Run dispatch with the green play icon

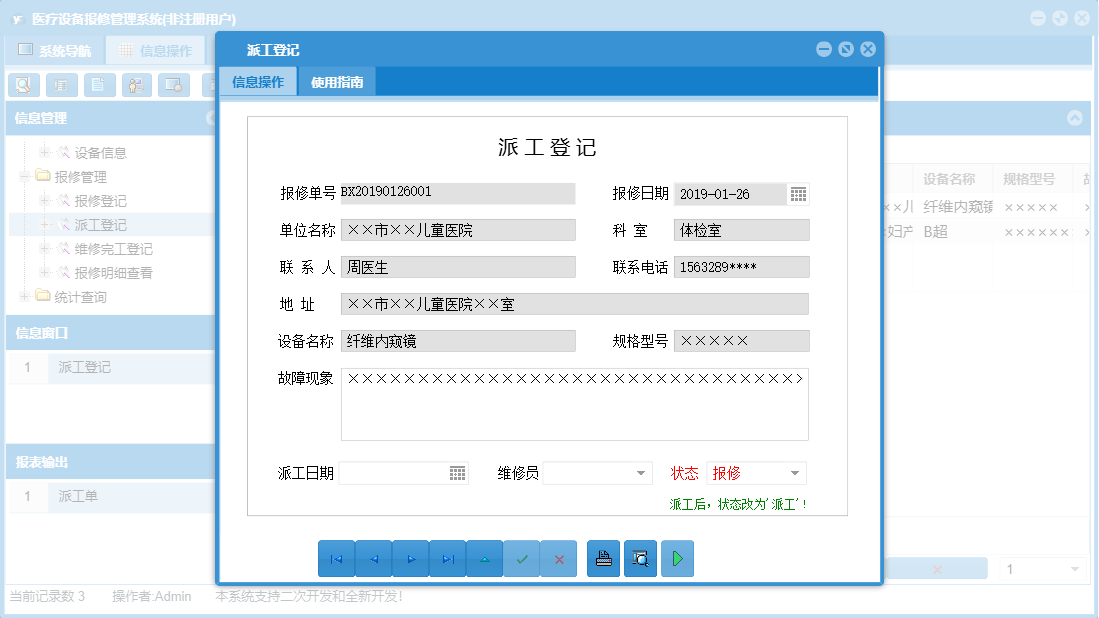click(677, 558)
